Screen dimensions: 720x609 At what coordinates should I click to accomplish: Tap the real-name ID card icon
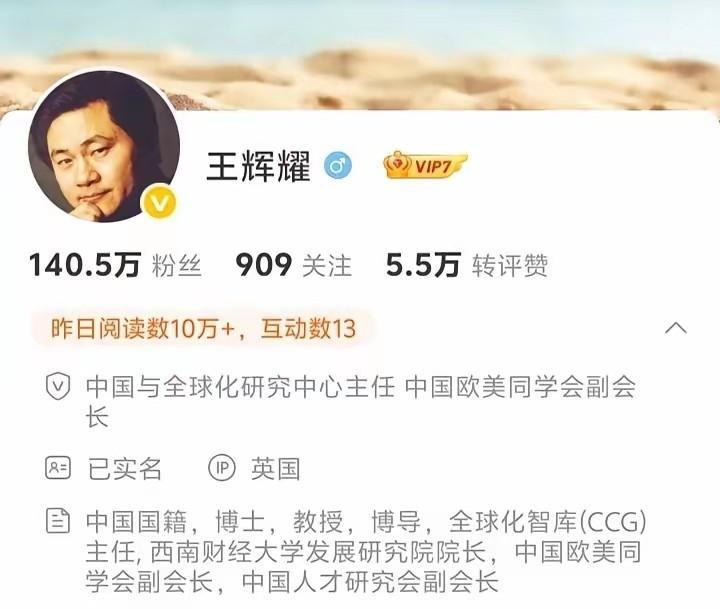click(x=58, y=468)
